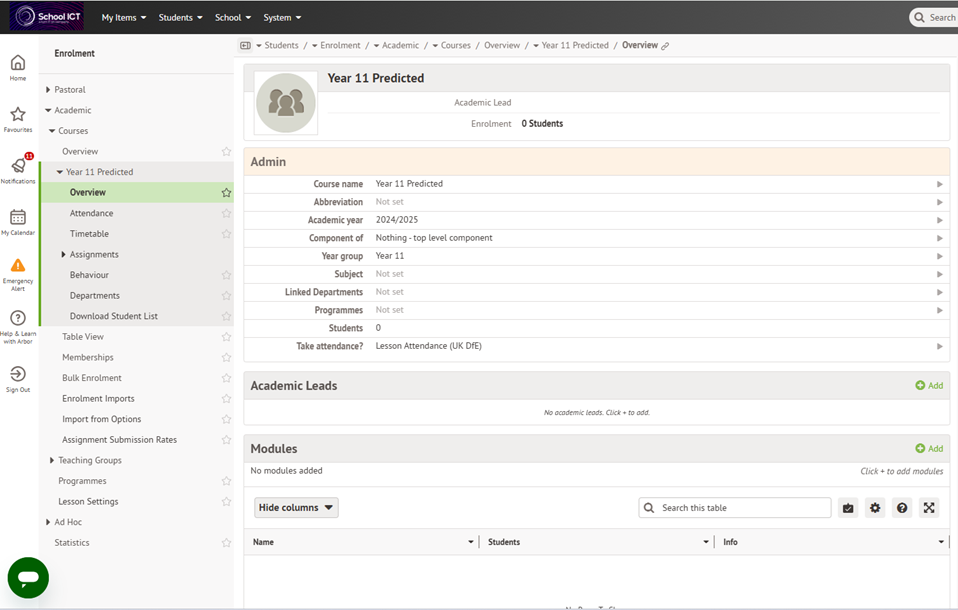The image size is (958, 610).
Task: Click the Emergency Alert warning icon
Action: [x=18, y=266]
